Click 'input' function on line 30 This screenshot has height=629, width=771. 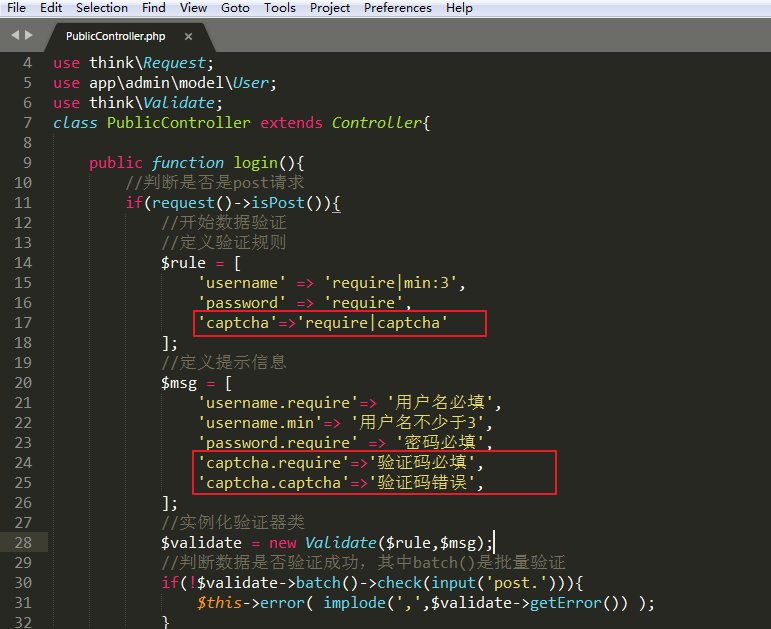pos(452,583)
